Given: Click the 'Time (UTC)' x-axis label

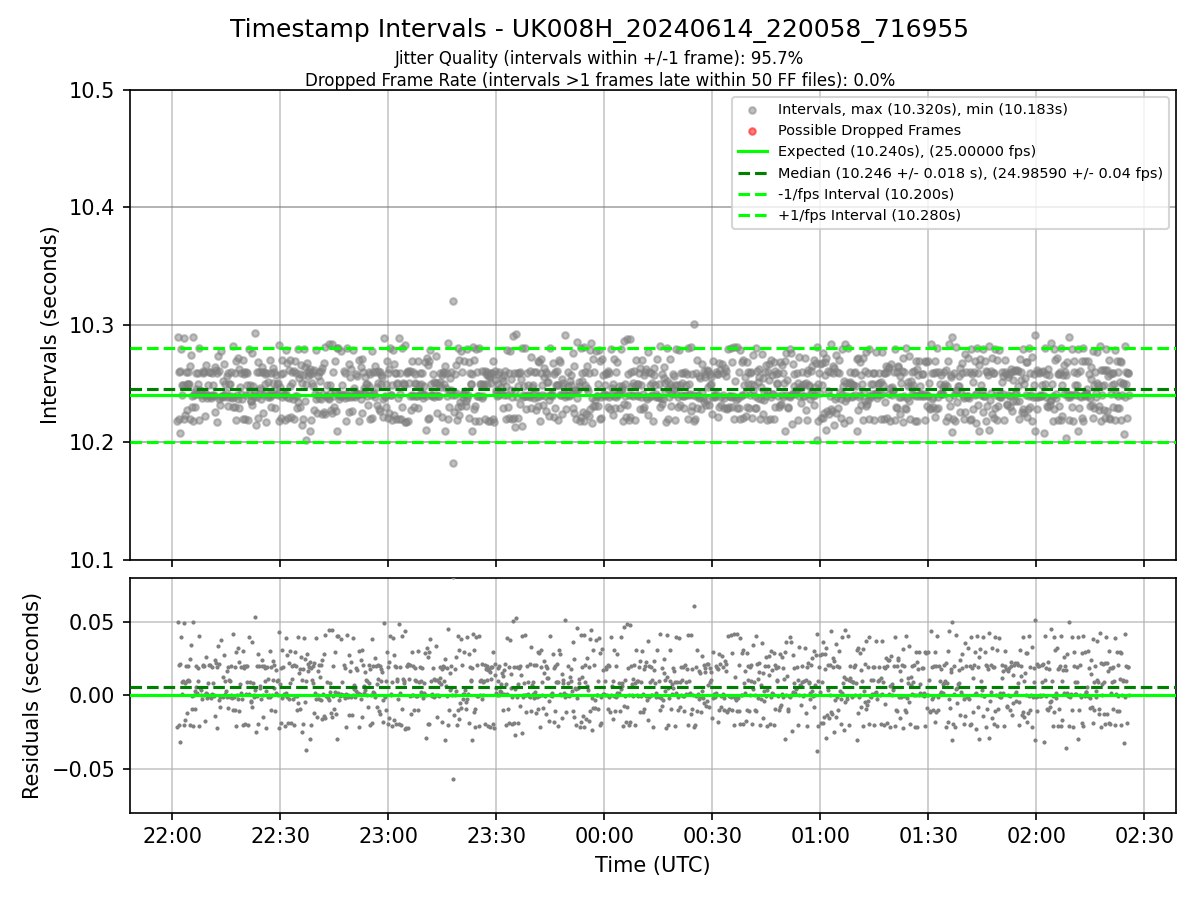Looking at the screenshot, I should click(652, 865).
